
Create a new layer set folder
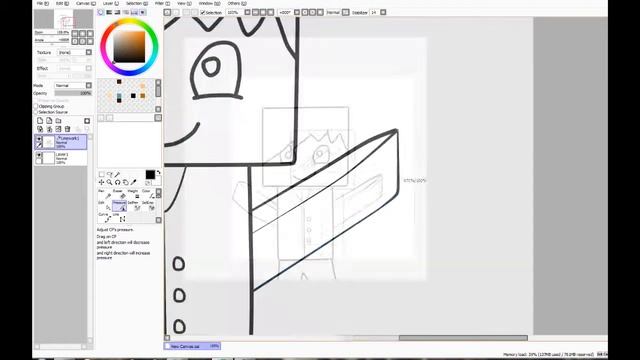[x=58, y=121]
